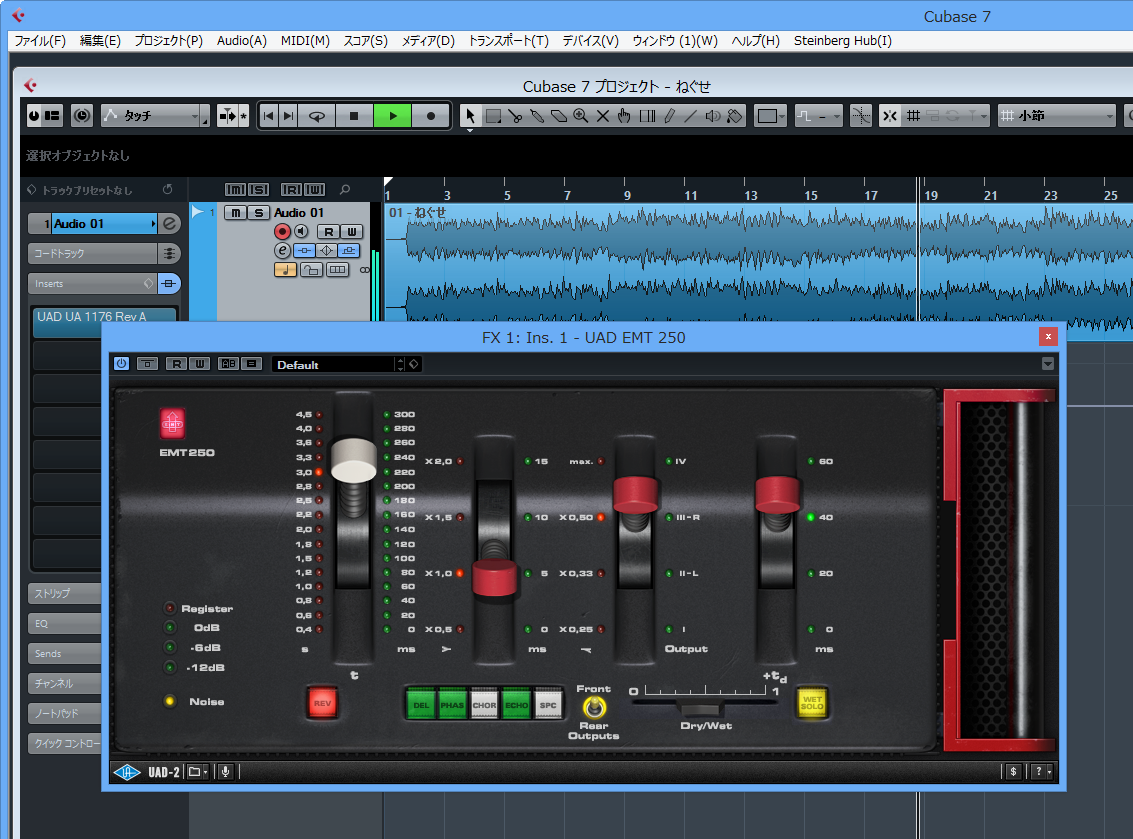Open the plugin window options arrow menu
Viewport: 1133px width, 839px height.
(x=1048, y=363)
